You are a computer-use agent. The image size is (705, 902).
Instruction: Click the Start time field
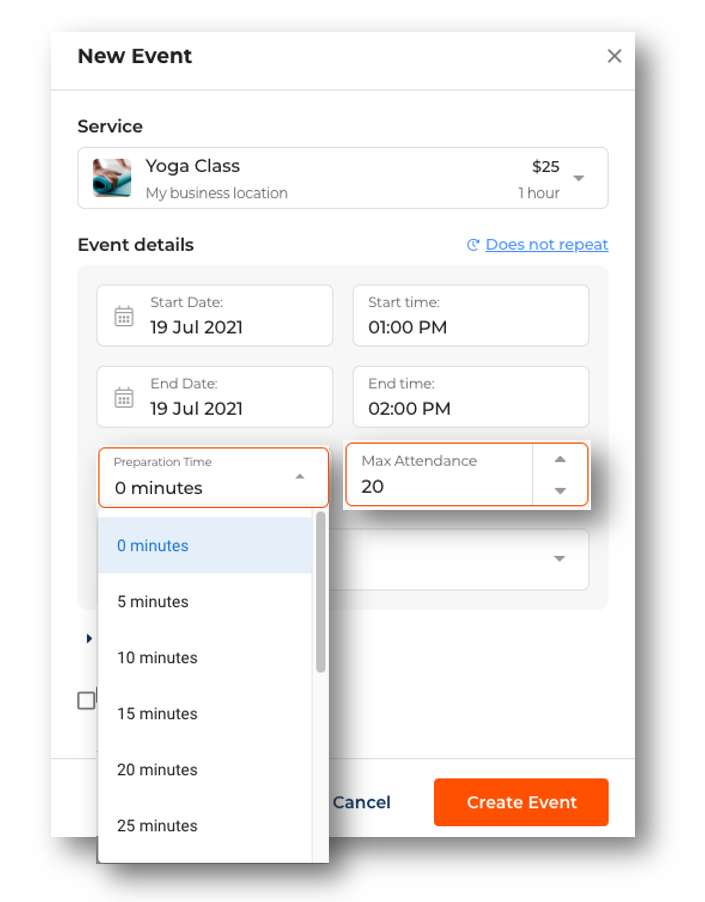coord(470,316)
